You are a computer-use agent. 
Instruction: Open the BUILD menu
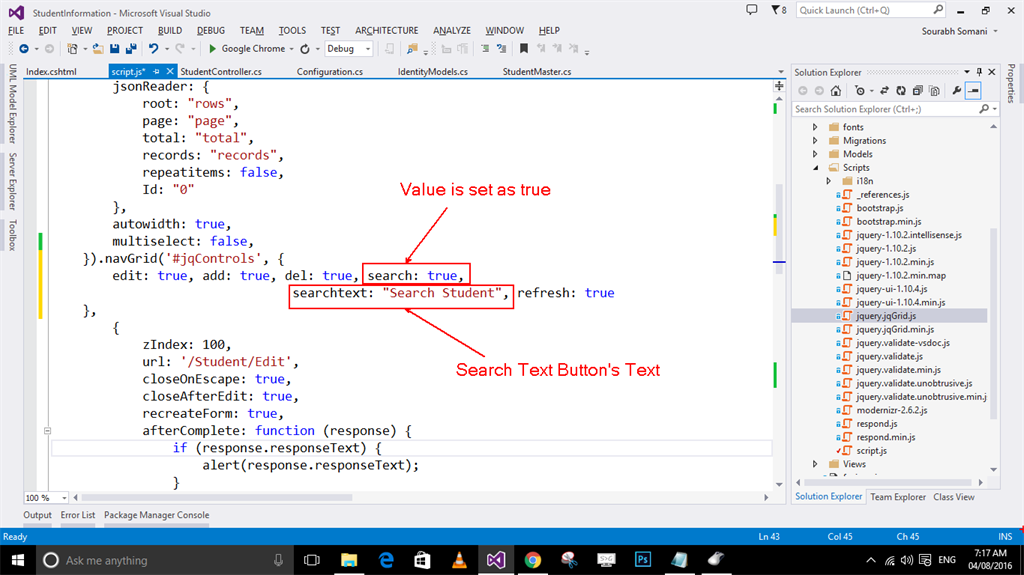click(x=169, y=30)
